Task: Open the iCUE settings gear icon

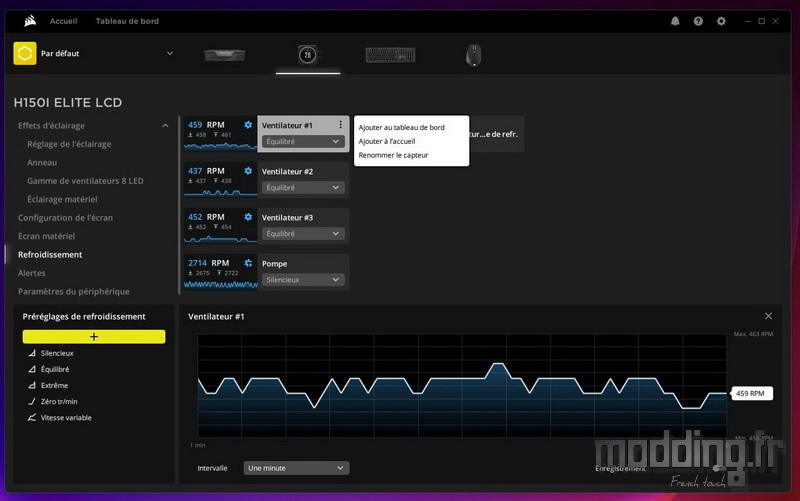Action: [721, 21]
